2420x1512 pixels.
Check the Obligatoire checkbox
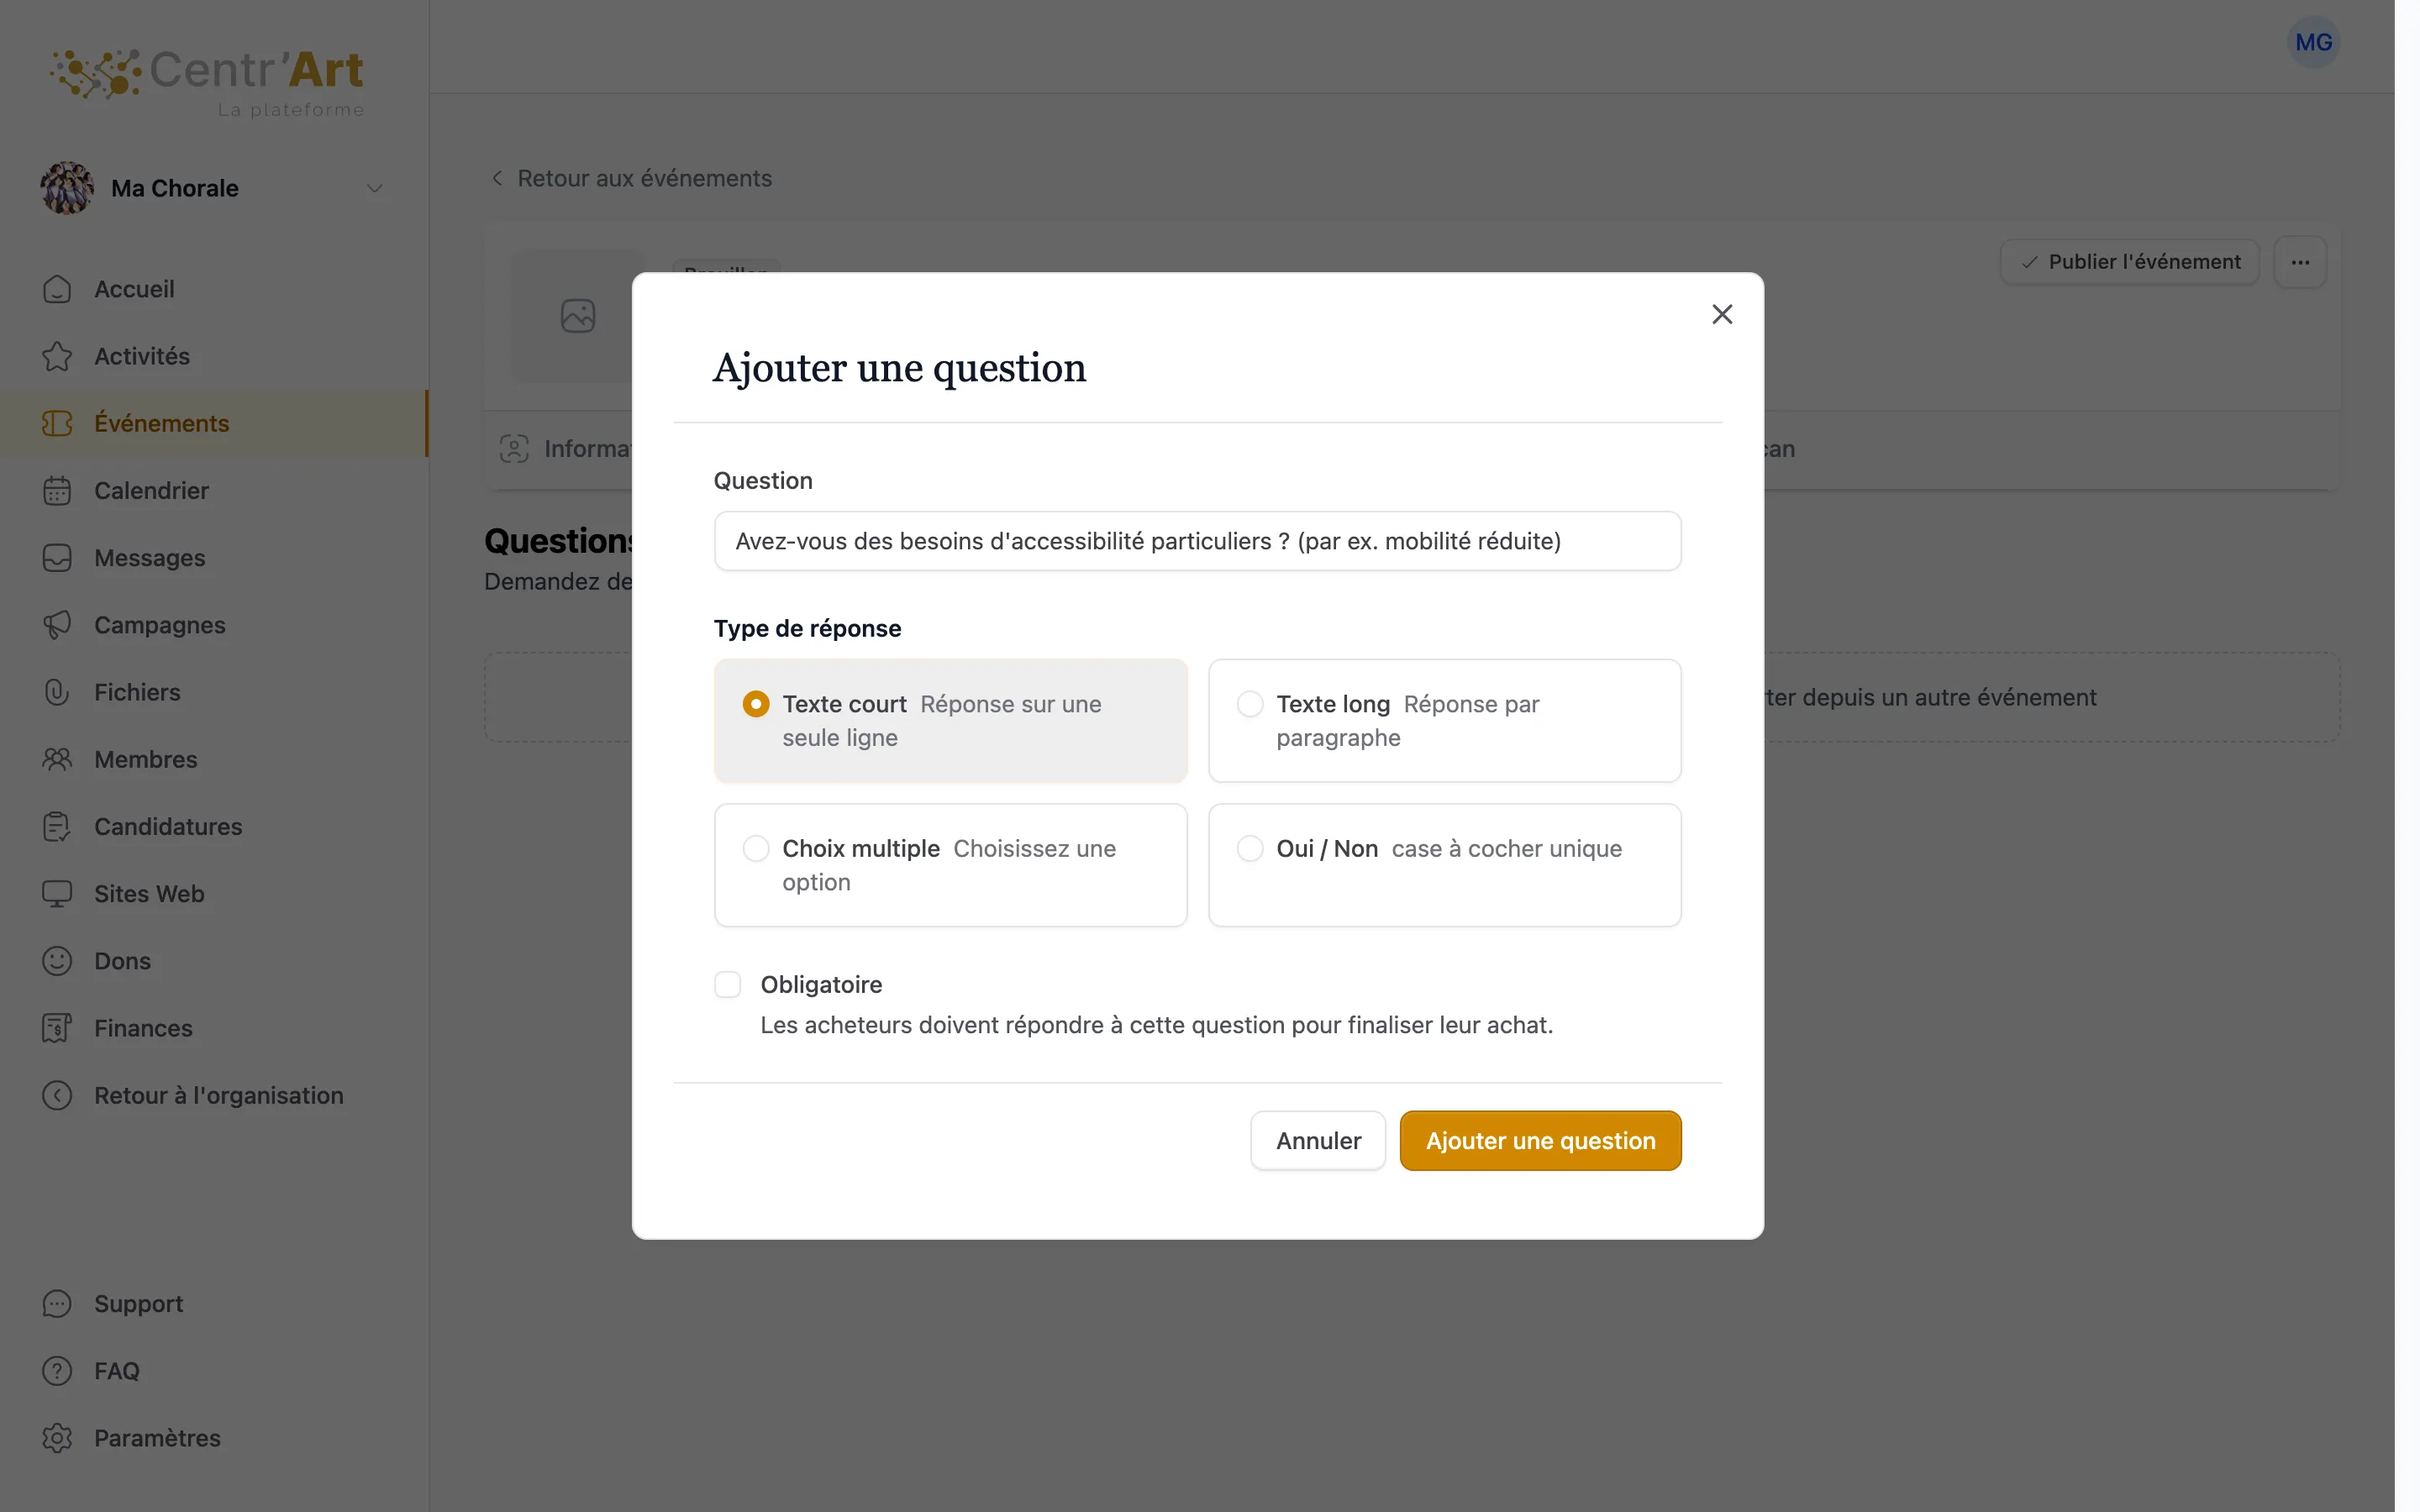(728, 985)
